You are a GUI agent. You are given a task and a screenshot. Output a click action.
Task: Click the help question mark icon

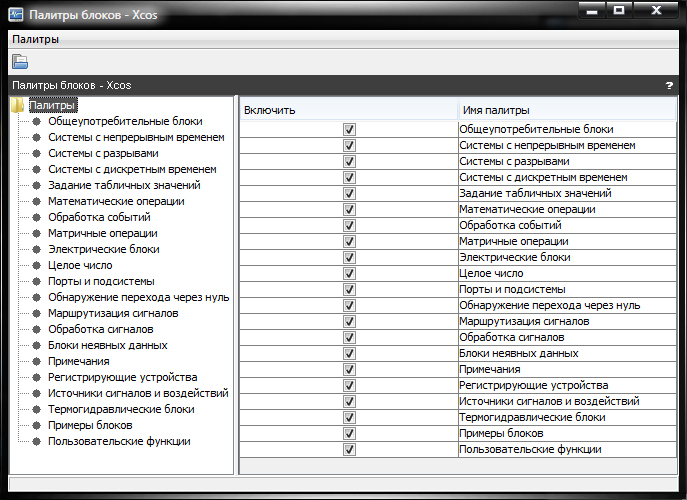(x=669, y=85)
